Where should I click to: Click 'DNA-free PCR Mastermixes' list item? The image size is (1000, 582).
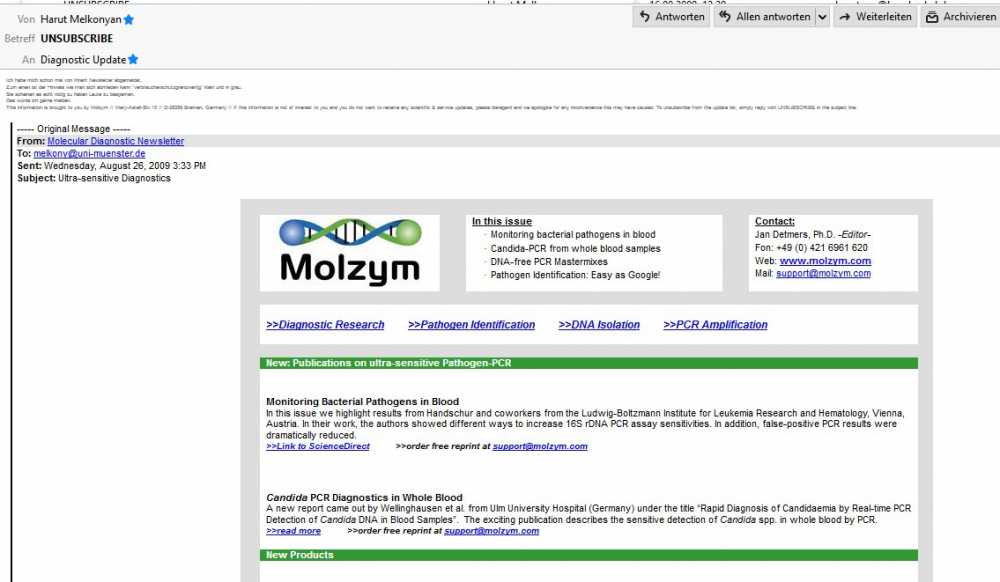click(x=549, y=262)
